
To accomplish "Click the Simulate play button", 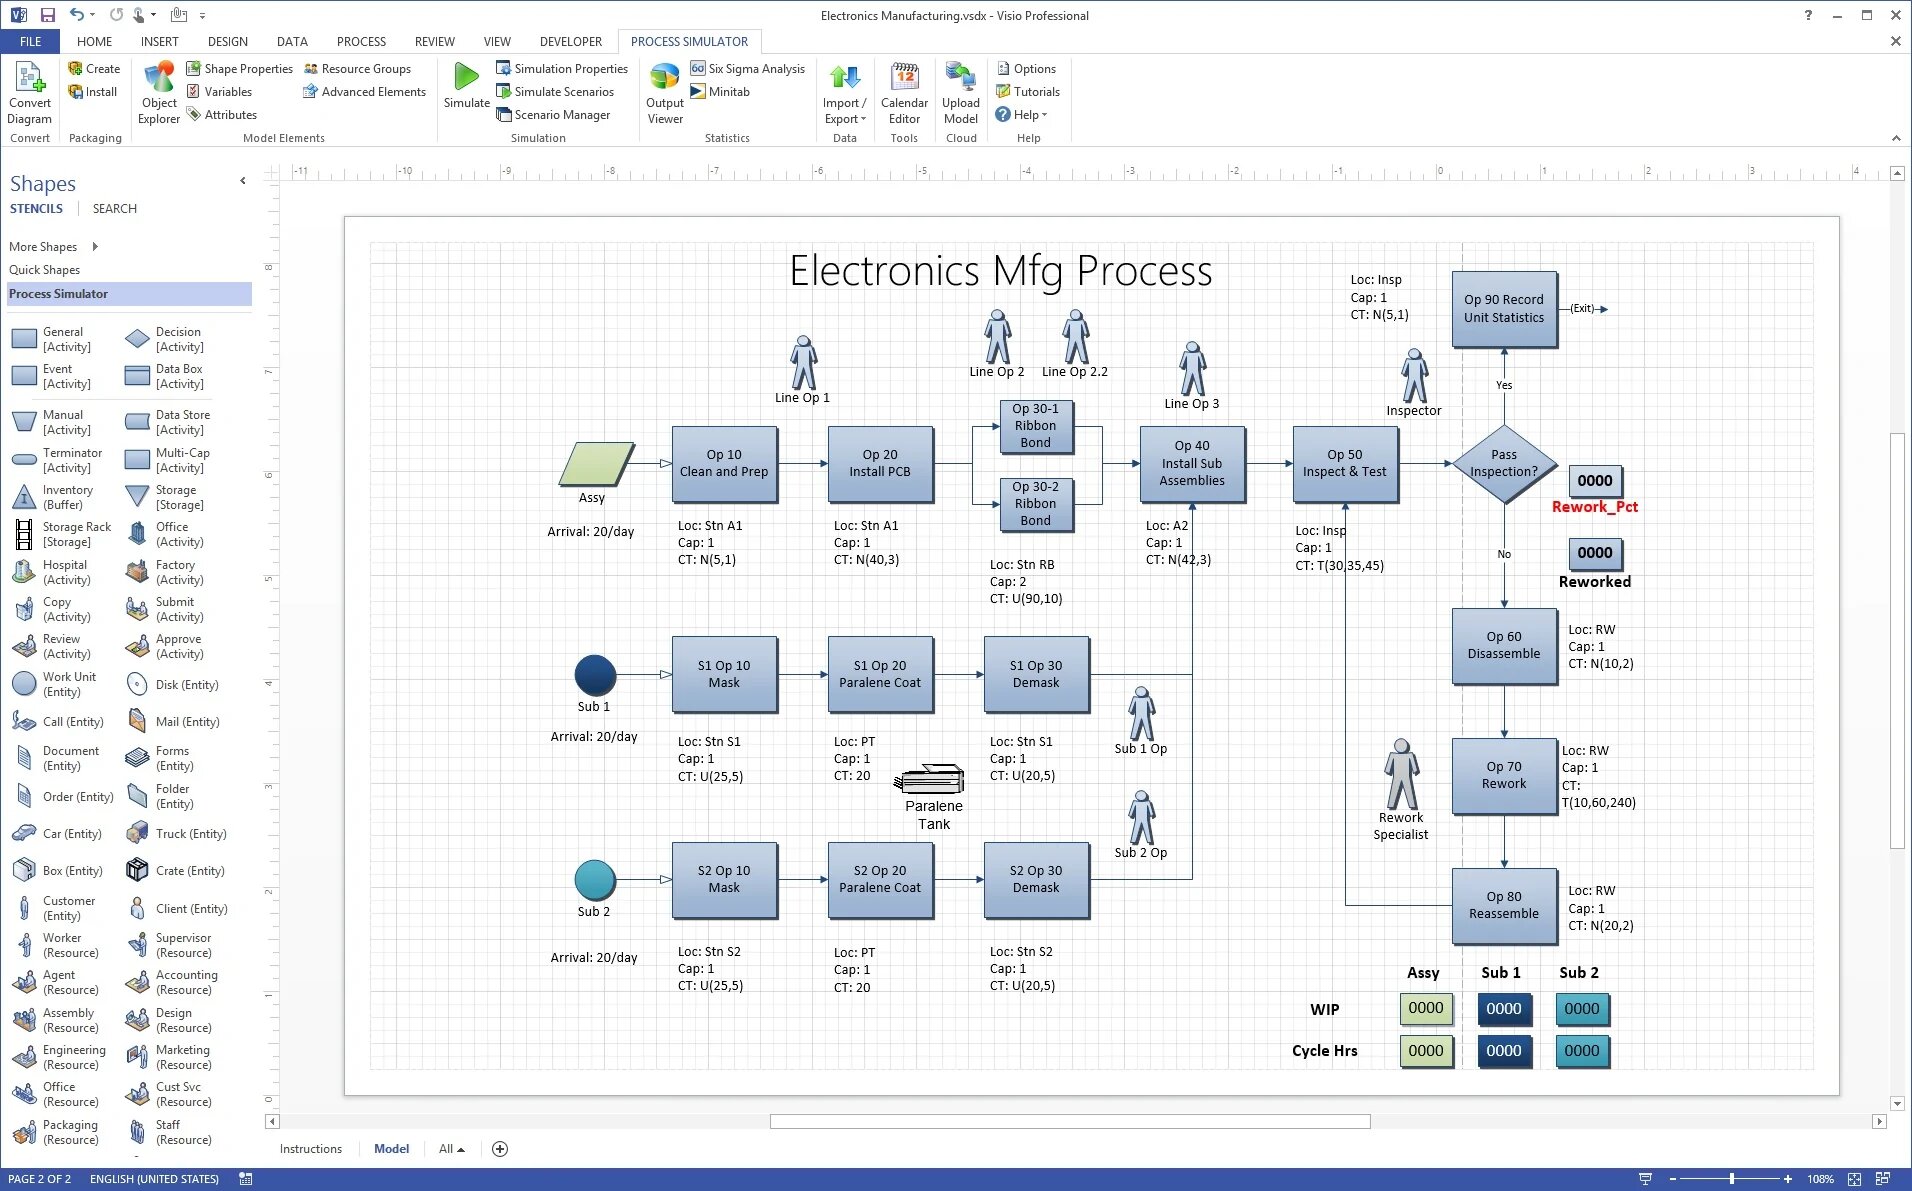I will tap(464, 85).
